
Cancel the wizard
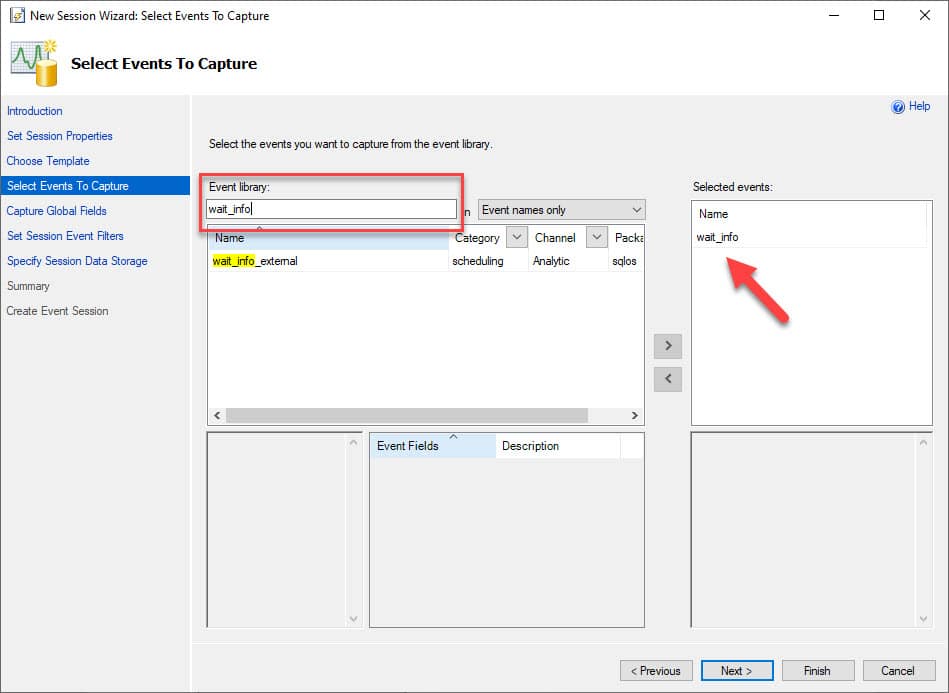898,671
